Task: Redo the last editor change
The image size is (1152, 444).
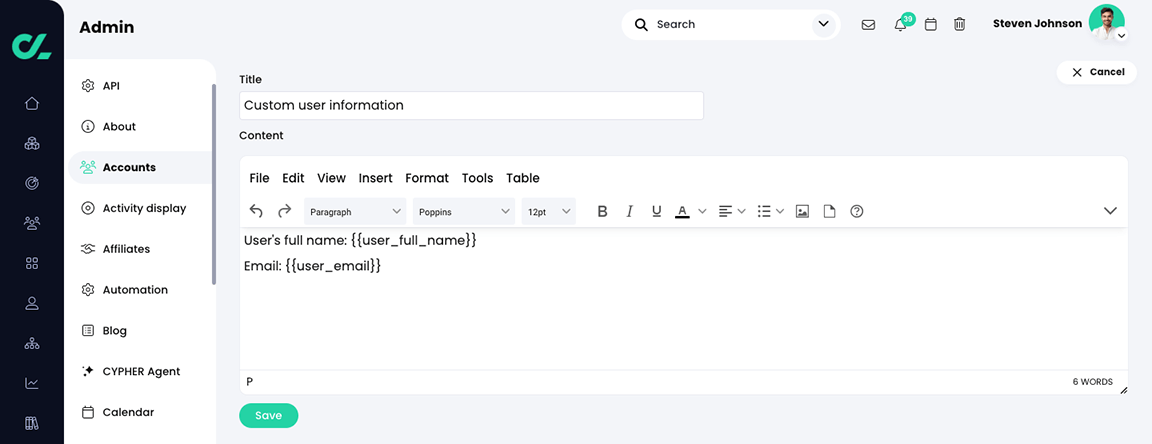Action: tap(284, 211)
